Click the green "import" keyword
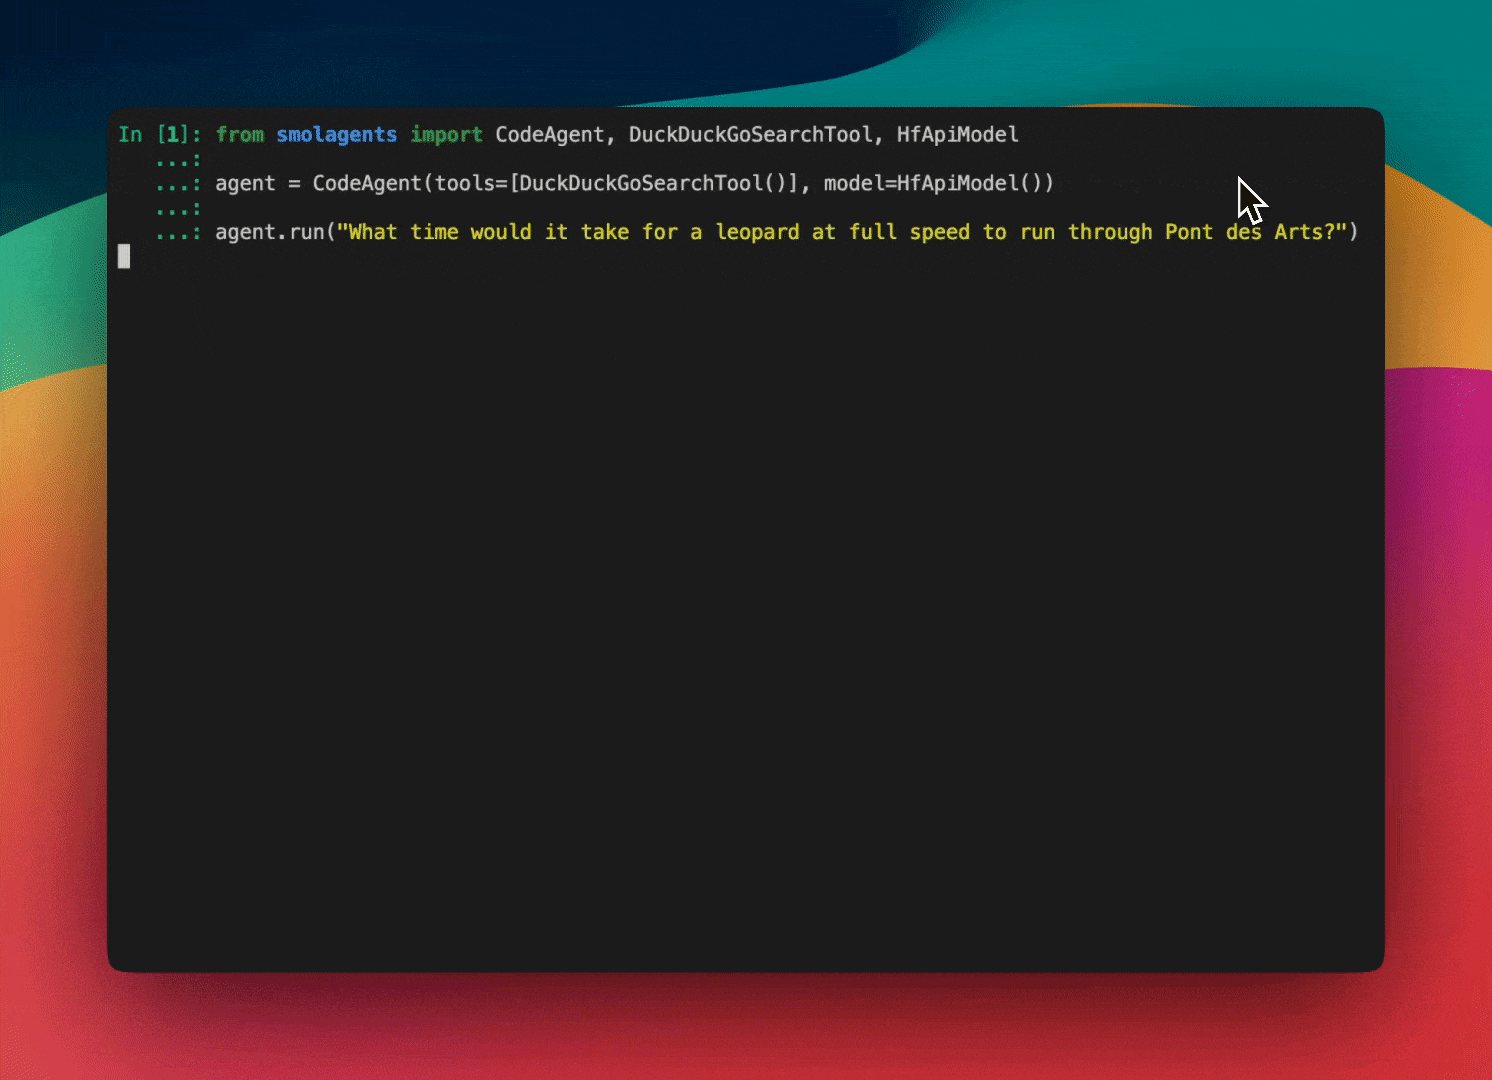The height and width of the screenshot is (1080, 1492). [446, 135]
